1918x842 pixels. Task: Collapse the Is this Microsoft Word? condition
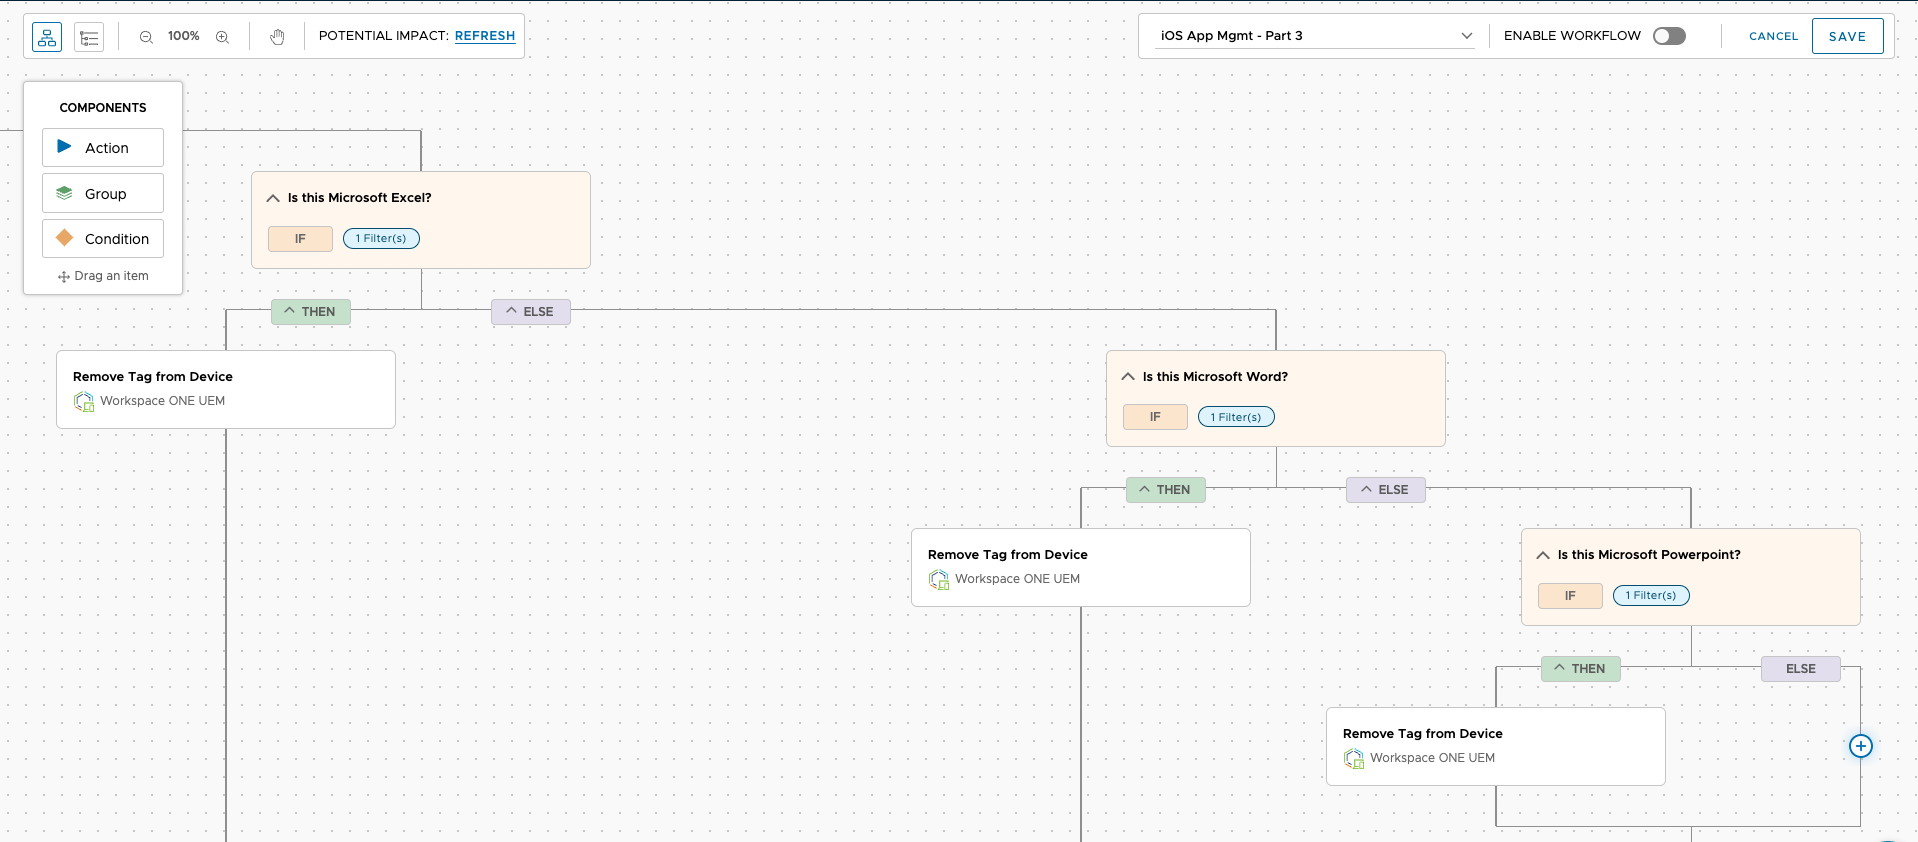click(x=1128, y=377)
